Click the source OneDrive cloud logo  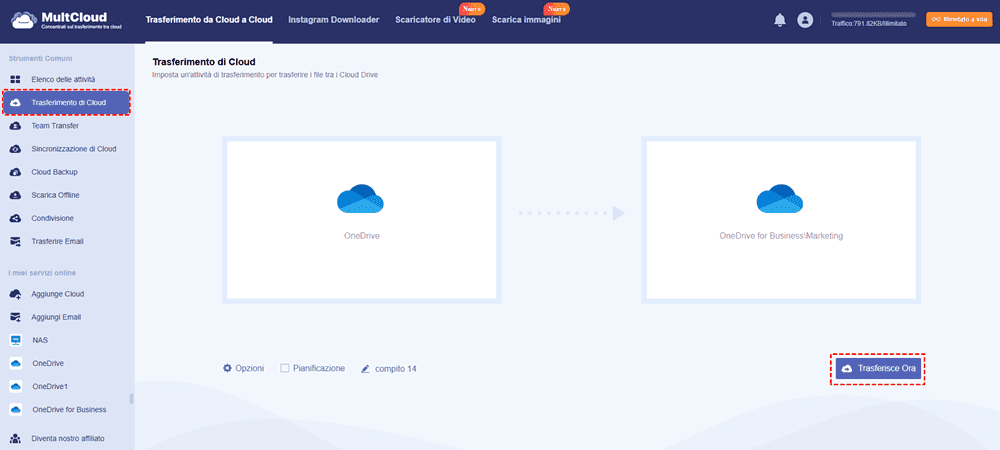click(x=360, y=198)
